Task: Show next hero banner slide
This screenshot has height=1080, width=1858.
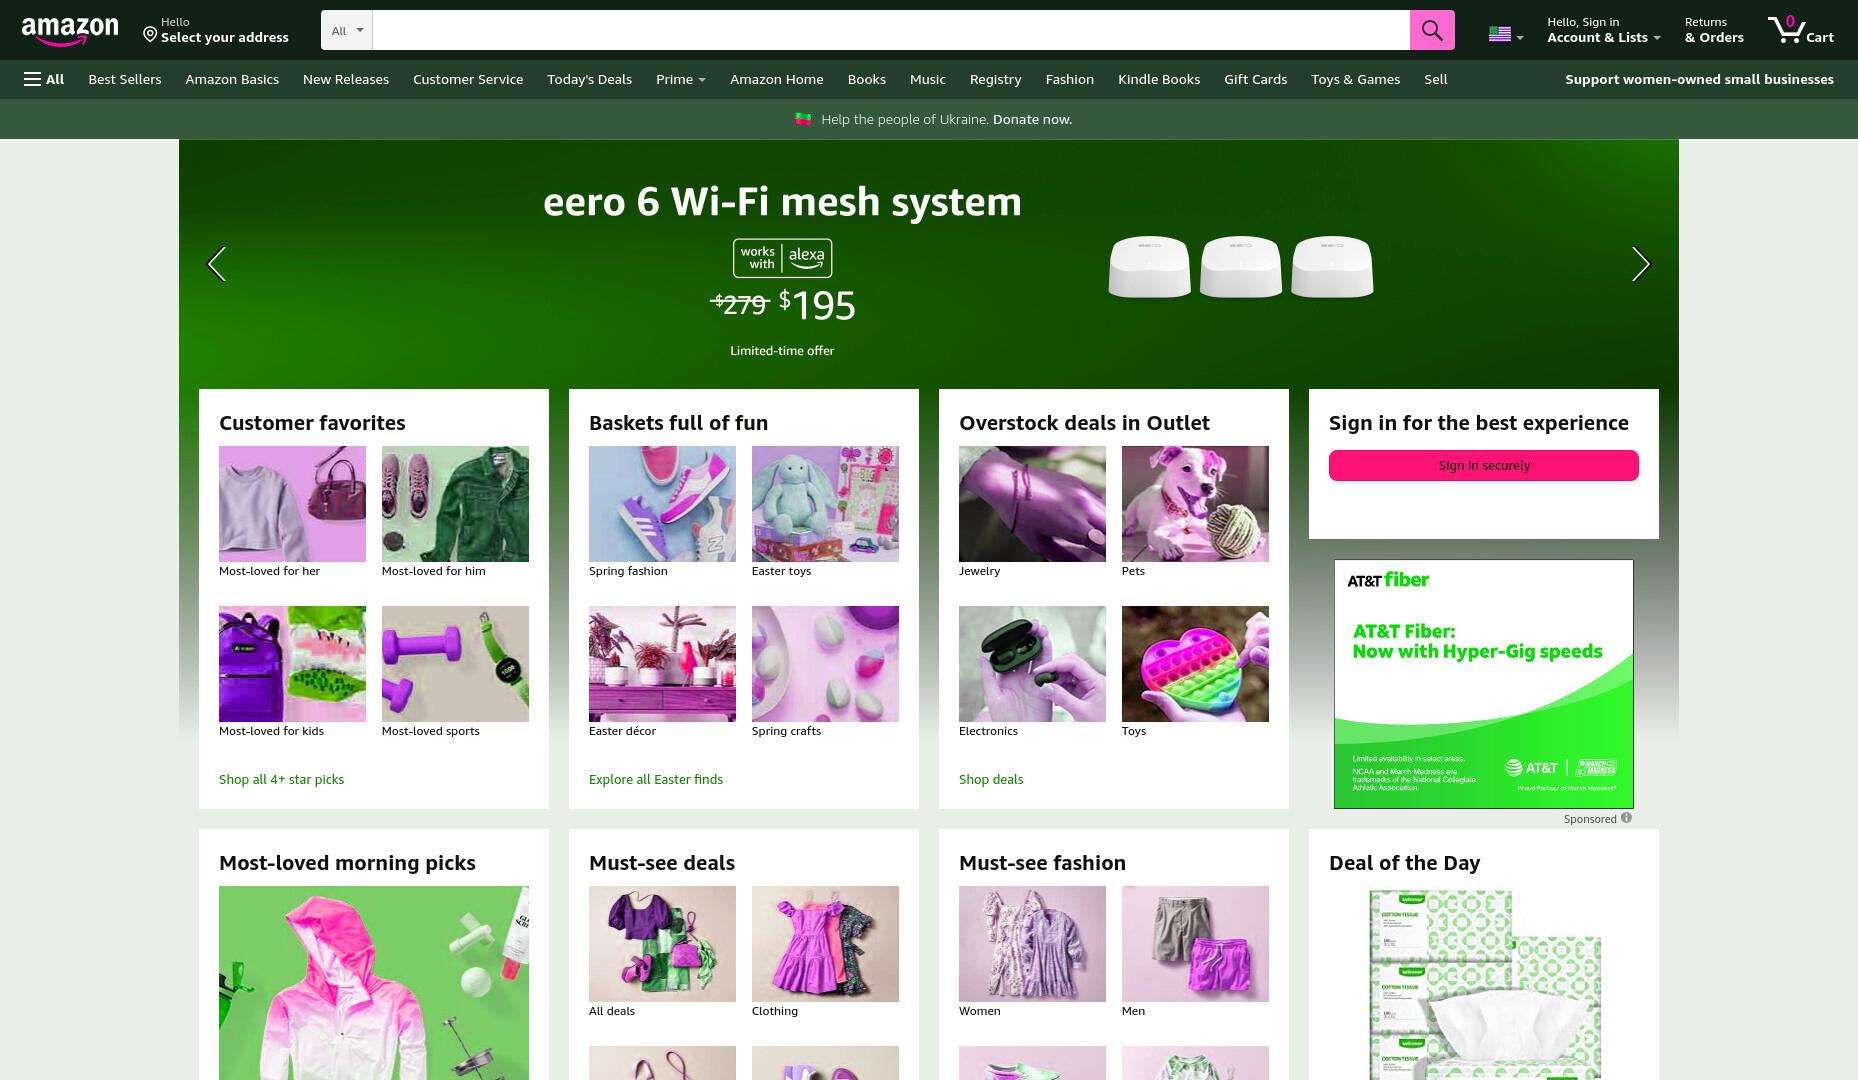Action: click(1640, 264)
